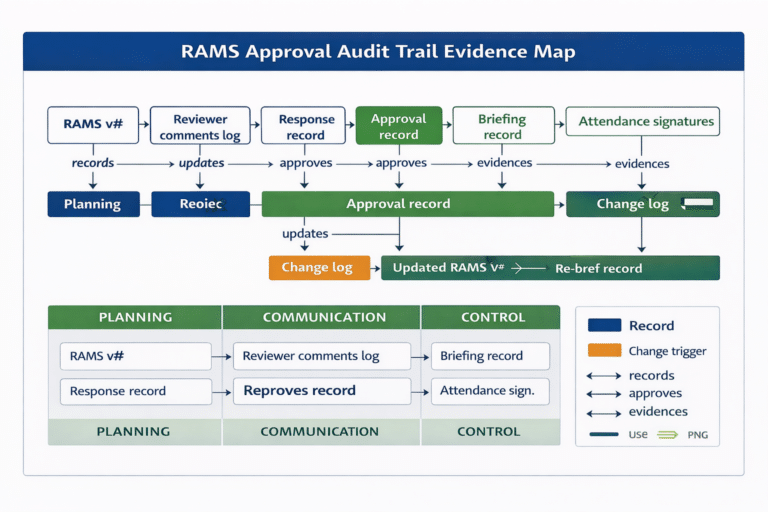Image resolution: width=768 pixels, height=512 pixels.
Task: Select the RAMS v# cell in the Planning column
Action: [x=136, y=356]
